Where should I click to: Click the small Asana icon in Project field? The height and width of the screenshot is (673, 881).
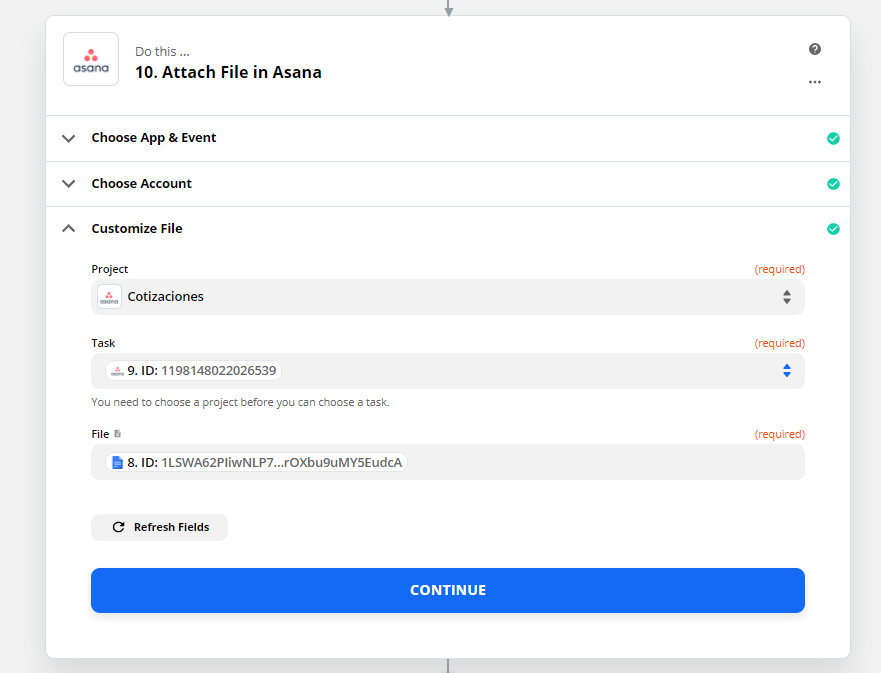pyautogui.click(x=109, y=297)
